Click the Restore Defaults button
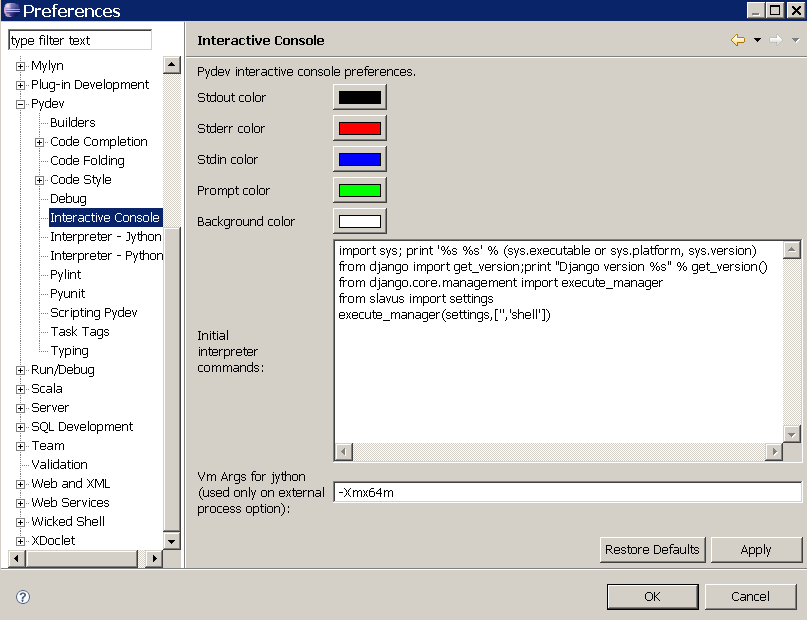807x620 pixels. [x=653, y=550]
